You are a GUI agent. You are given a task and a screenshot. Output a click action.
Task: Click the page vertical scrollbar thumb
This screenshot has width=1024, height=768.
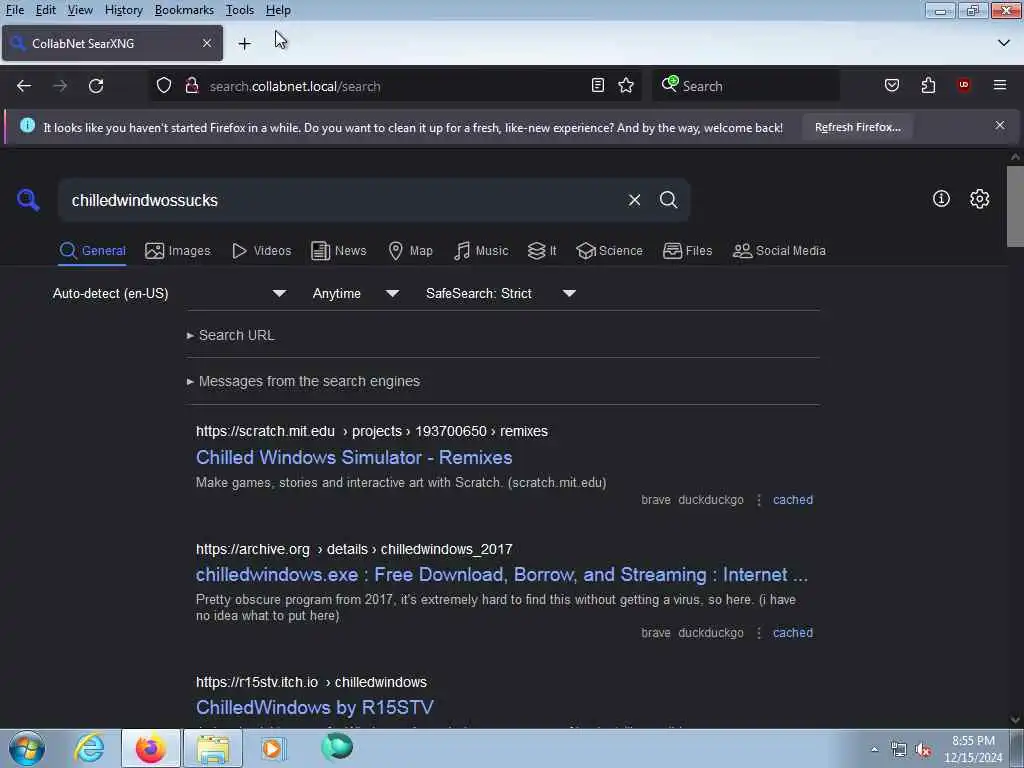pyautogui.click(x=1015, y=206)
